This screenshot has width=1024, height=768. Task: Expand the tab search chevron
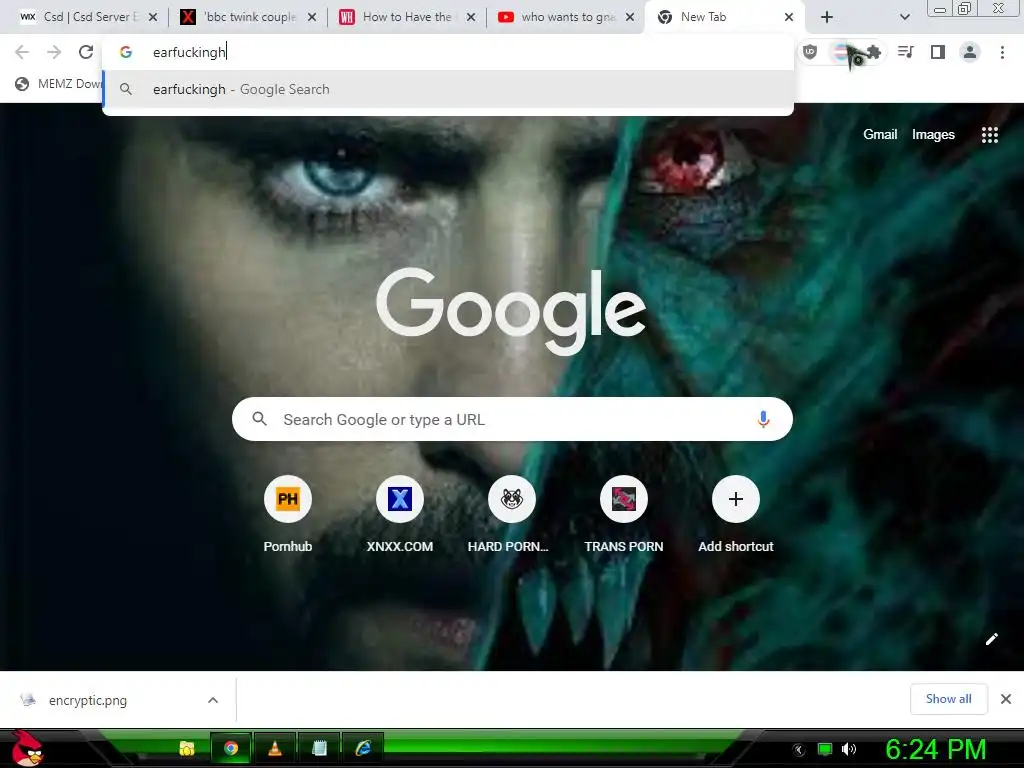coord(904,17)
